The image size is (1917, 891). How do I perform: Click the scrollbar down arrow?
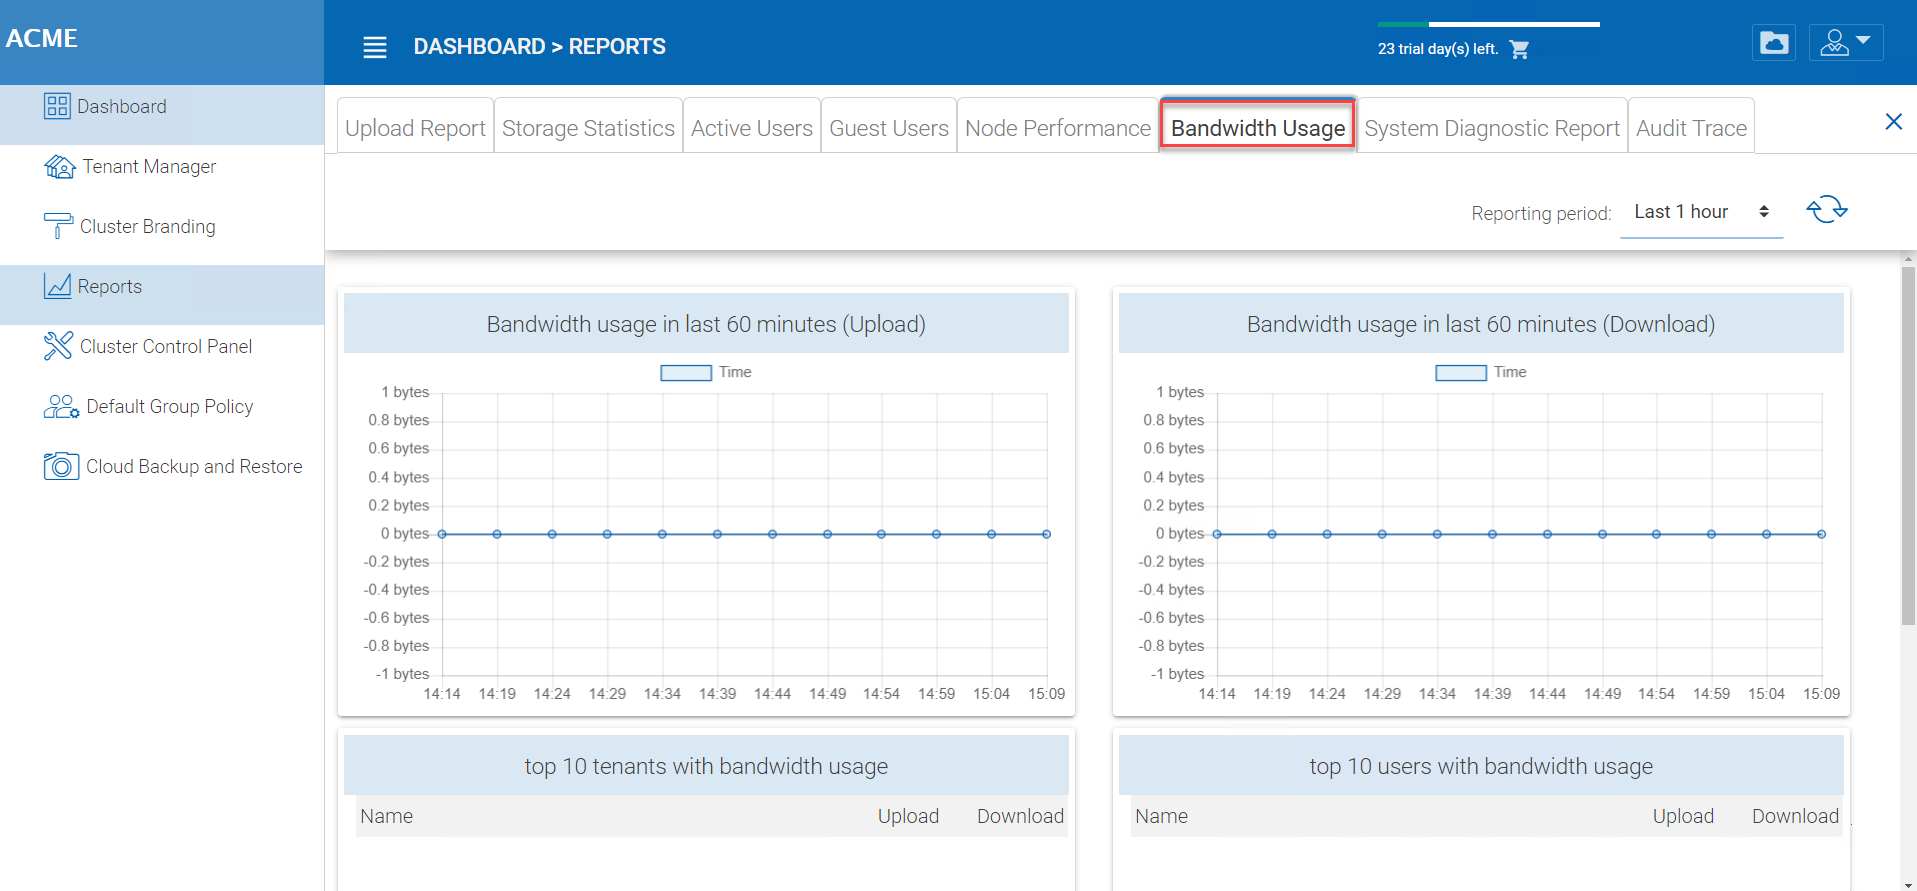tap(1908, 883)
